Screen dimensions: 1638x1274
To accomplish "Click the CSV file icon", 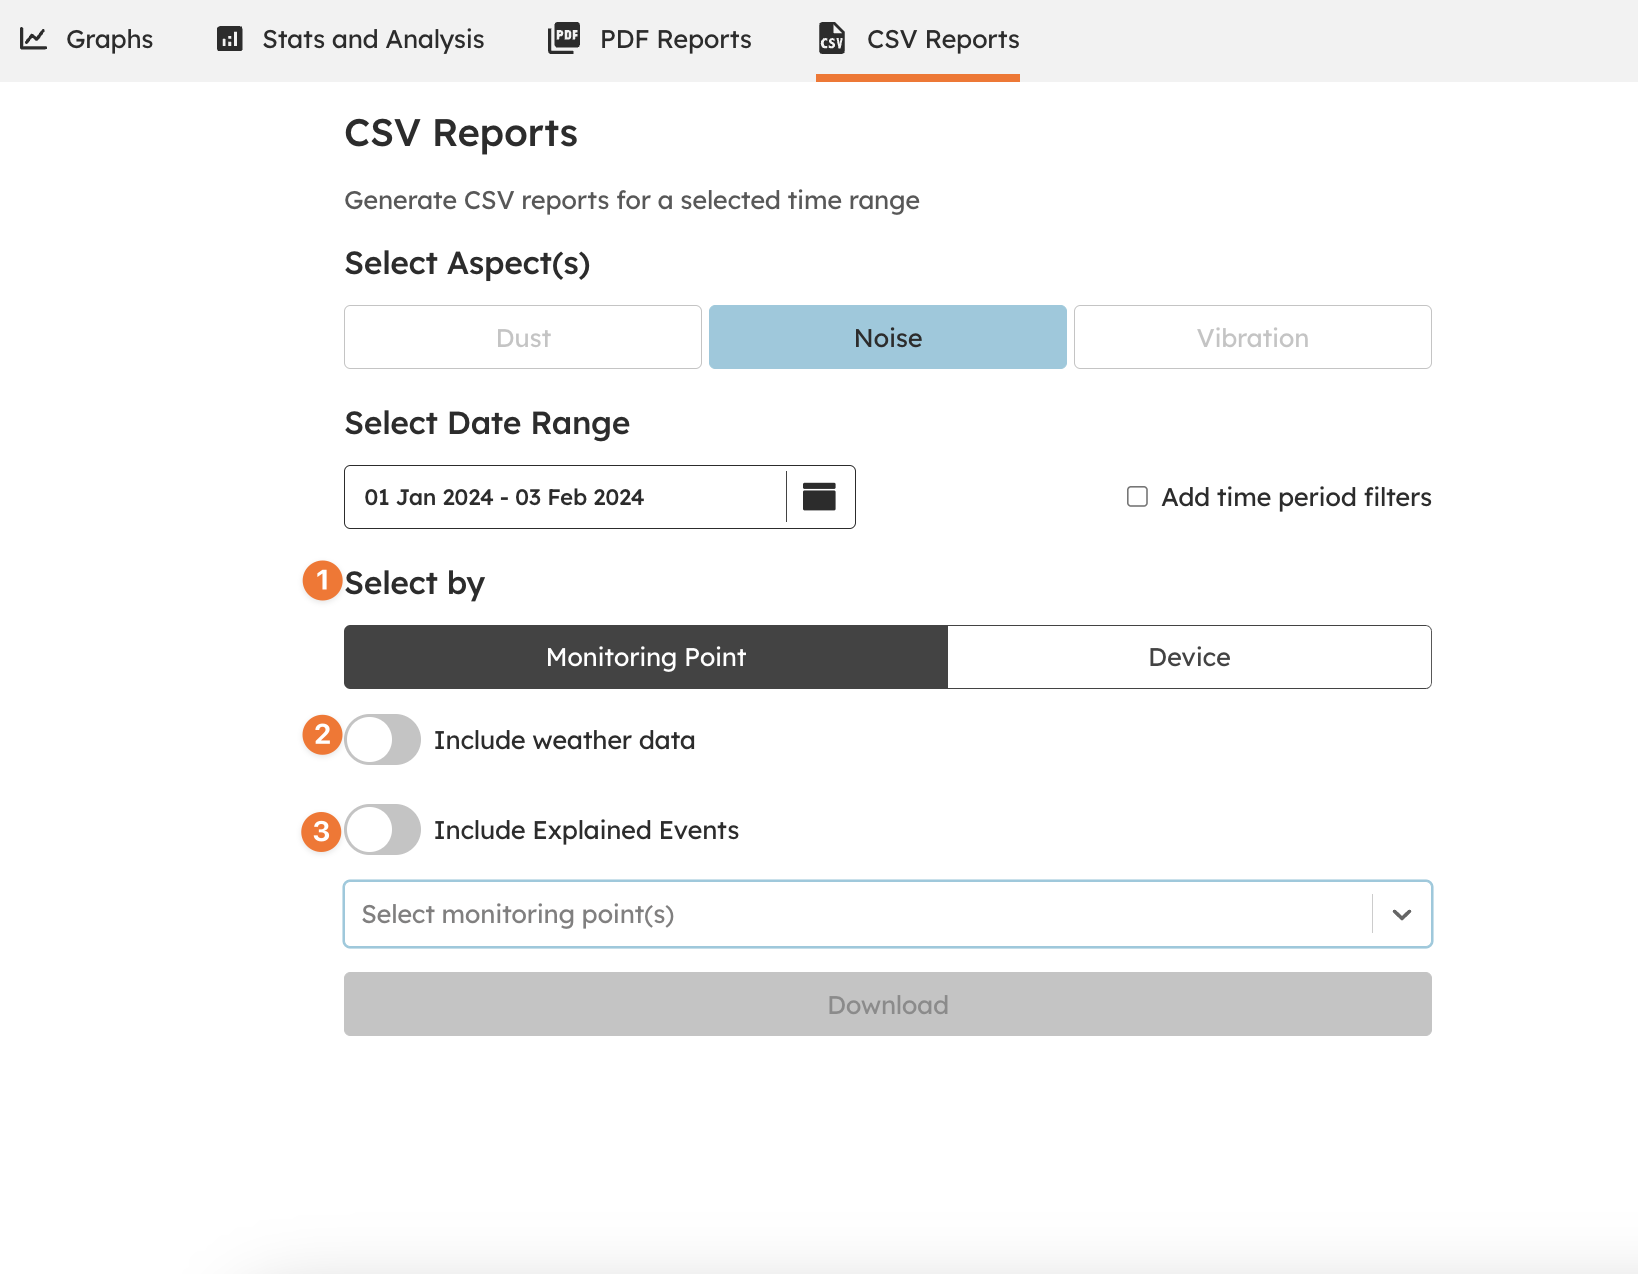I will point(831,40).
